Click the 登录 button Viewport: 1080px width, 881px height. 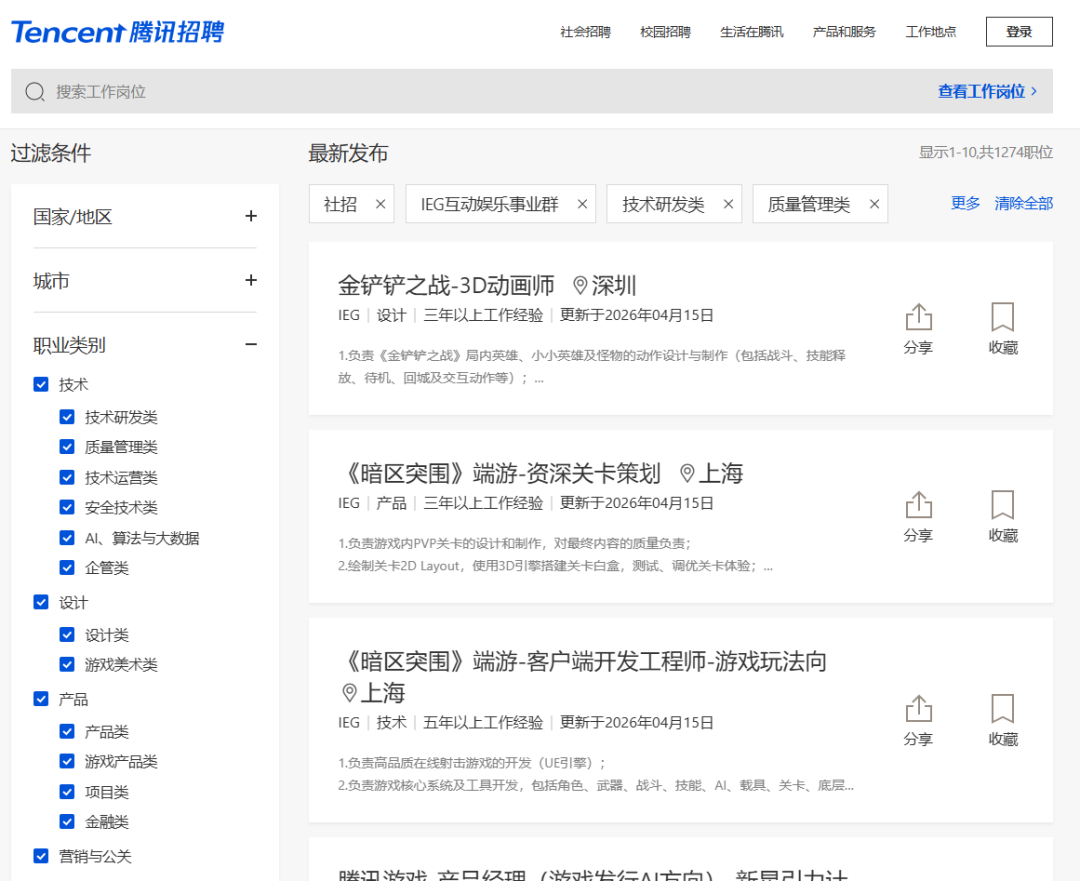point(1018,31)
